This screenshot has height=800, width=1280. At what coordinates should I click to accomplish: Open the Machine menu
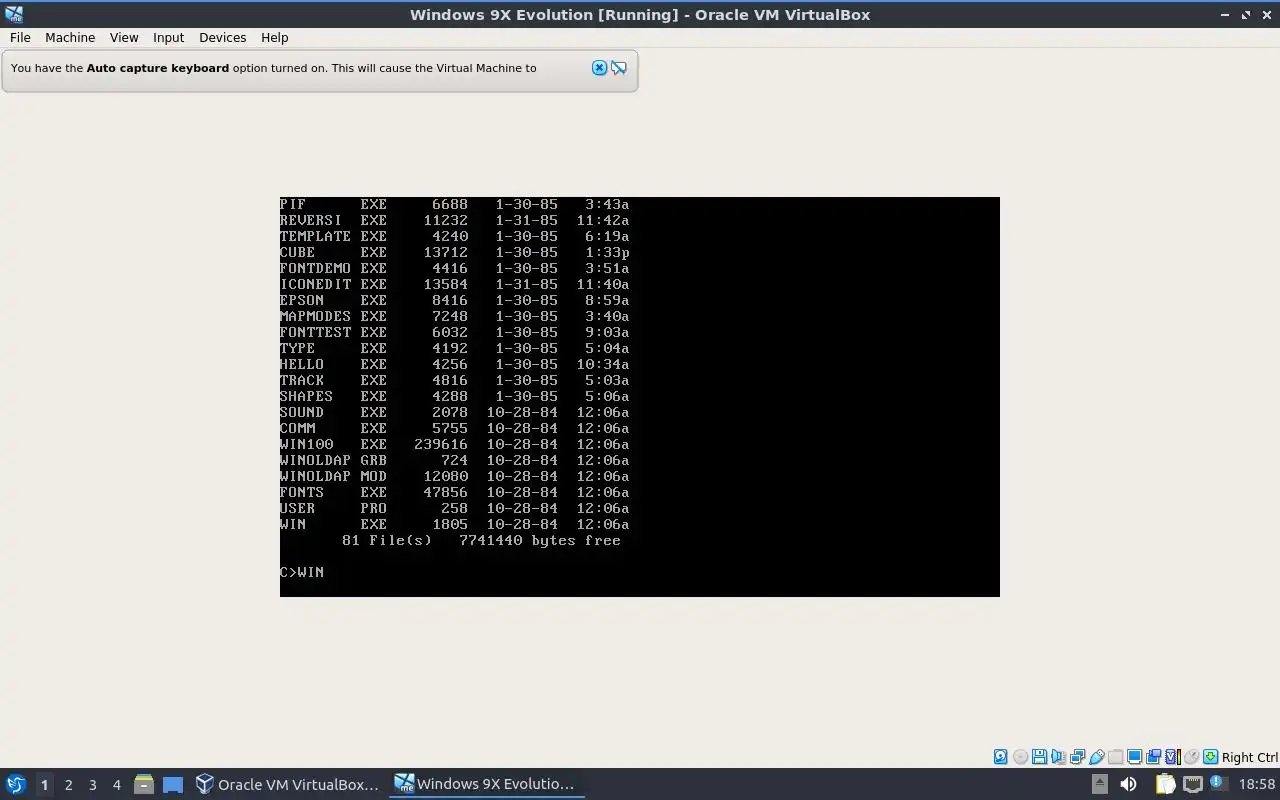point(70,37)
